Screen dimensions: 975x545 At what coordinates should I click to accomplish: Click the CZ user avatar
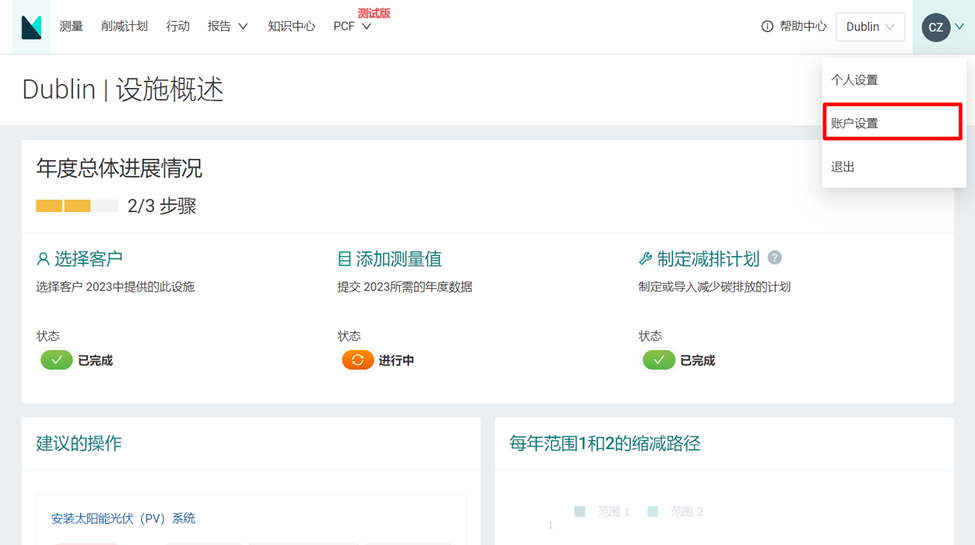tap(936, 27)
